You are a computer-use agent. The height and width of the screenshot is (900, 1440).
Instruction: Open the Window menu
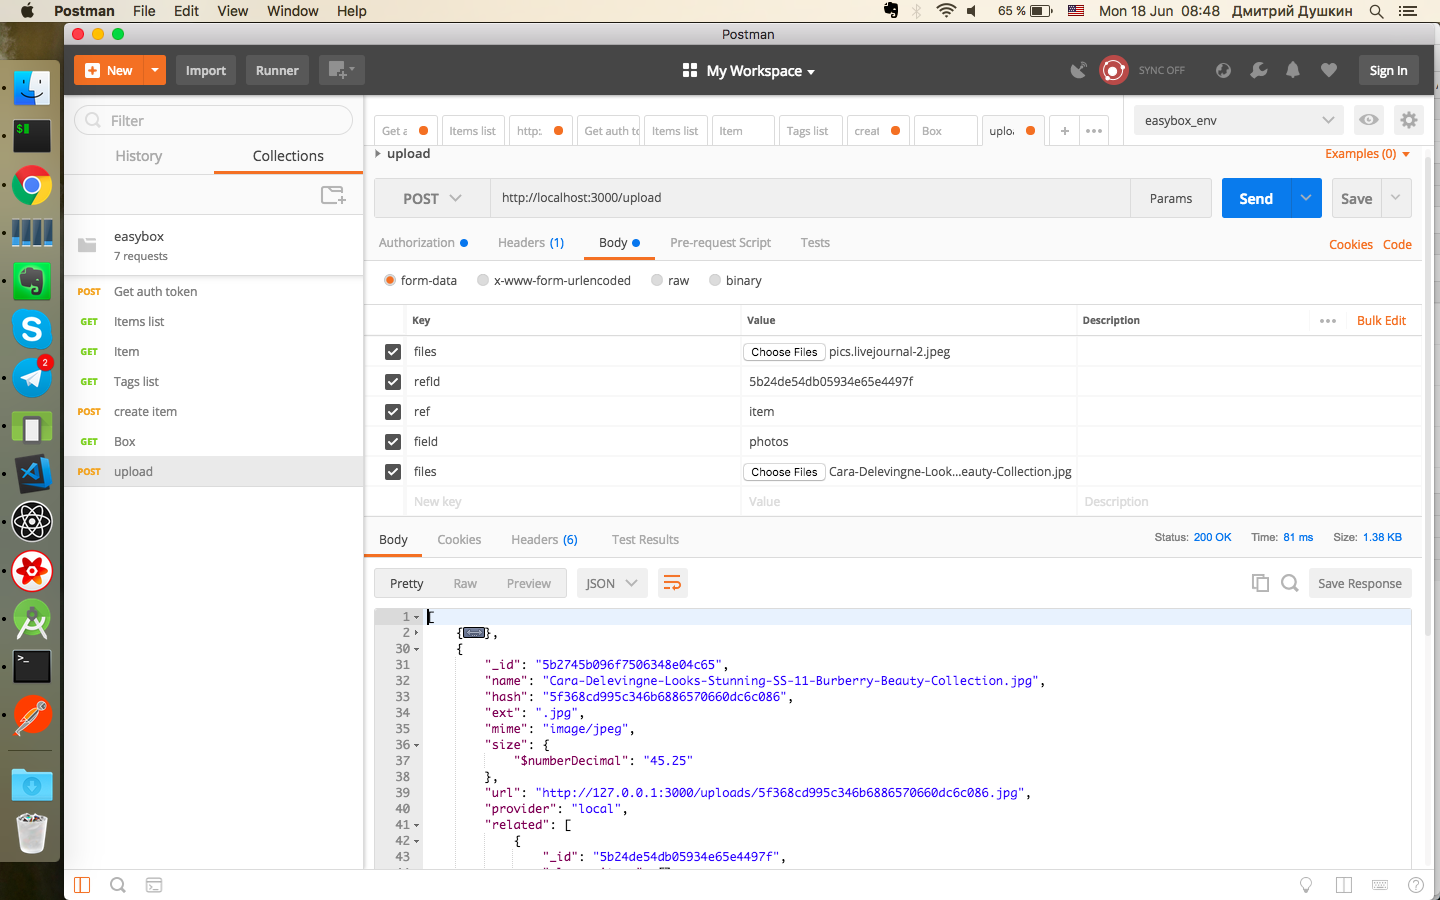[292, 11]
